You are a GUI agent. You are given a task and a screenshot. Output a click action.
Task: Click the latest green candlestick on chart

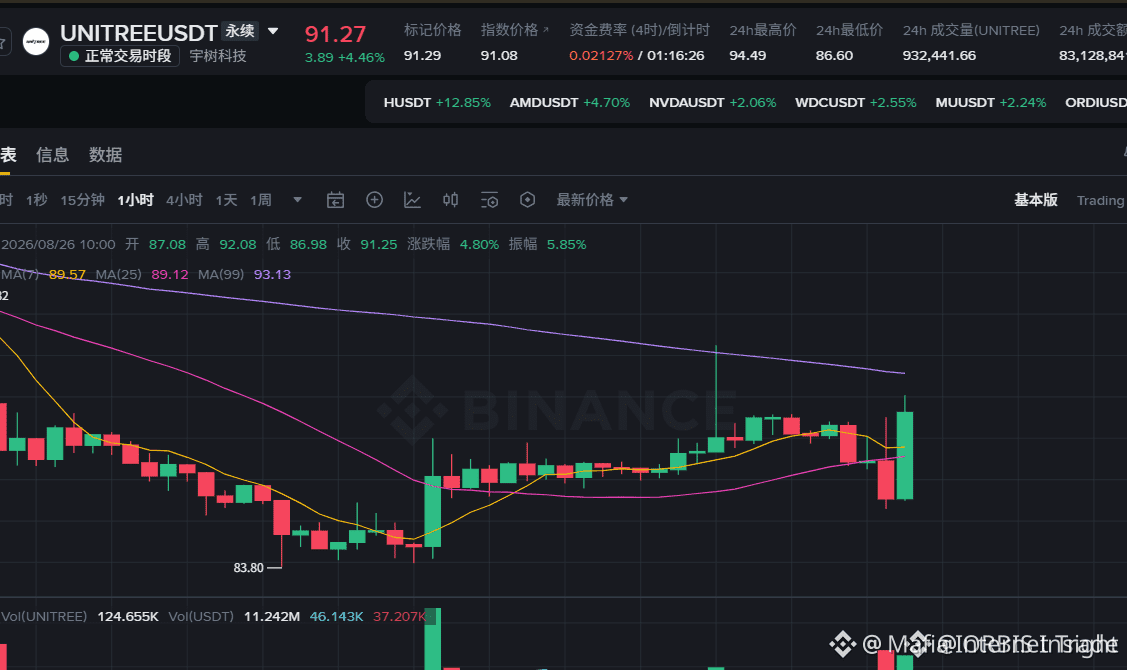coord(905,455)
